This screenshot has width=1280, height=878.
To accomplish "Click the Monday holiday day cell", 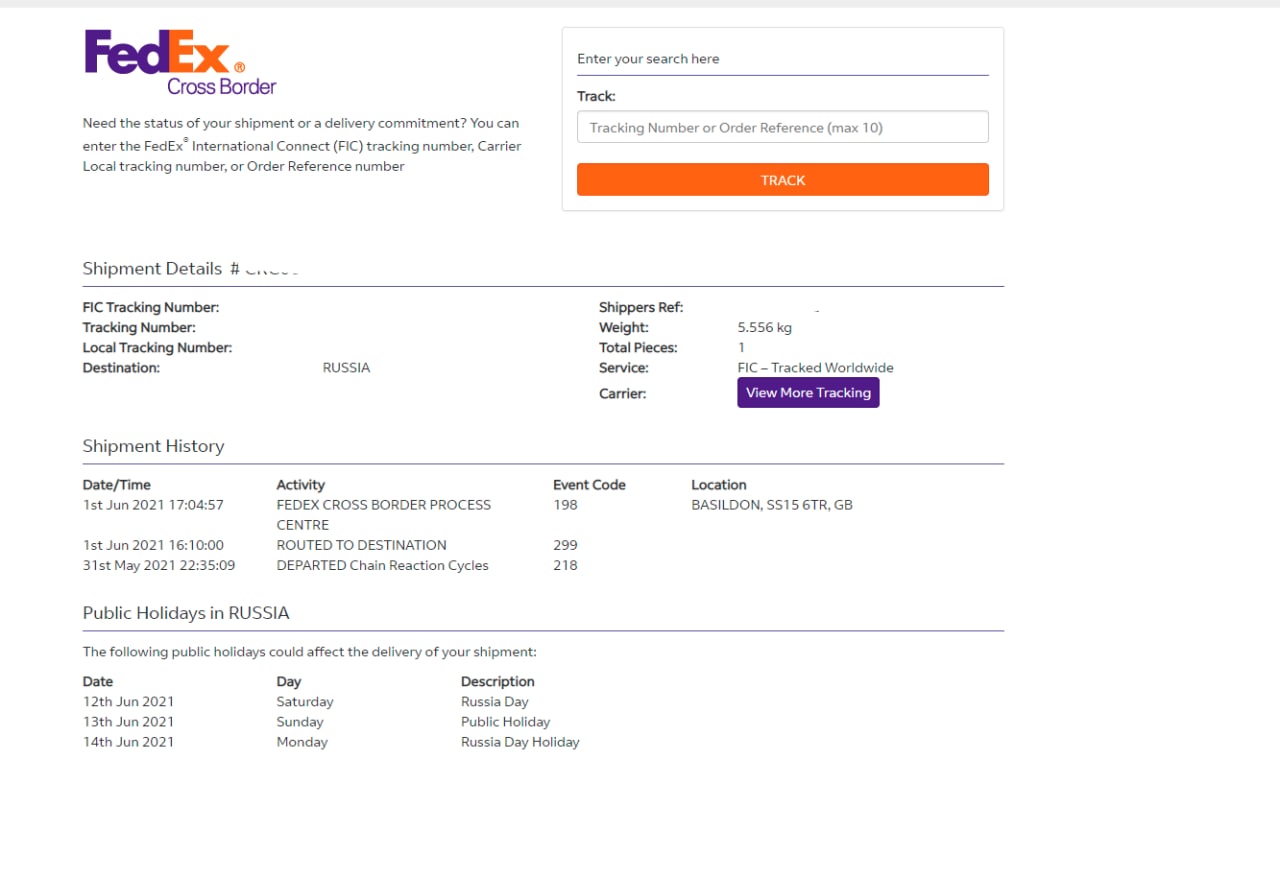I will tap(302, 742).
